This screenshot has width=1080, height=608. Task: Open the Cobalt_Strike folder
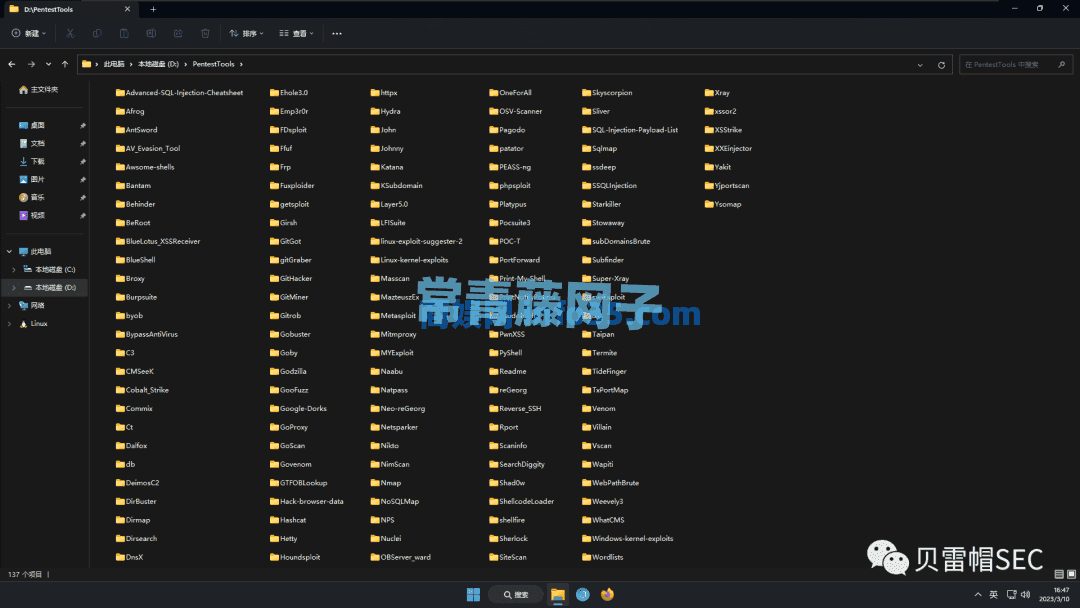[x=142, y=390]
